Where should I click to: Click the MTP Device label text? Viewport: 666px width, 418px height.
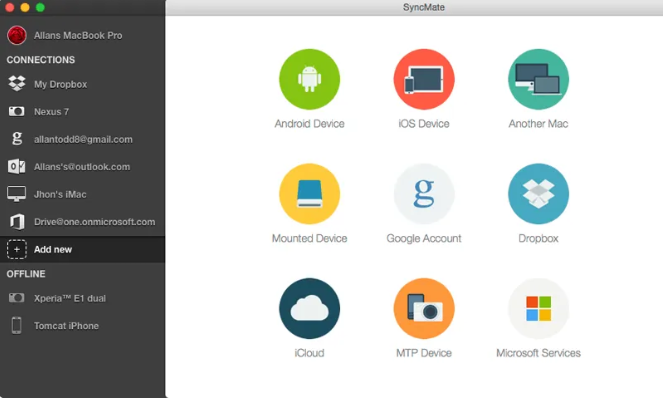pyautogui.click(x=424, y=353)
